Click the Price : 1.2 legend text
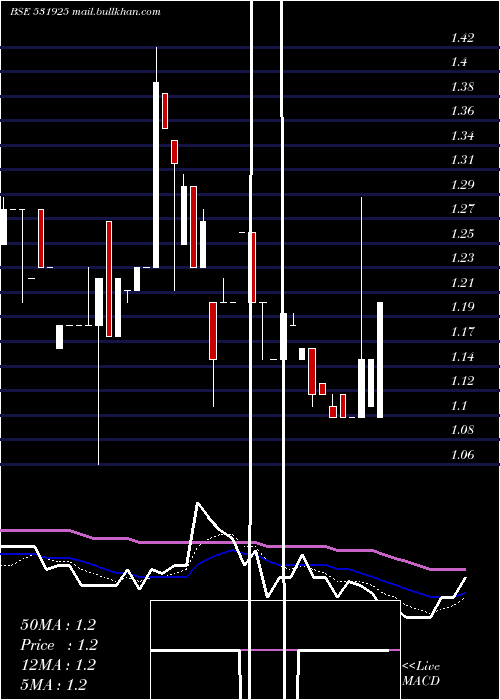The height and width of the screenshot is (700, 500). click(59, 645)
